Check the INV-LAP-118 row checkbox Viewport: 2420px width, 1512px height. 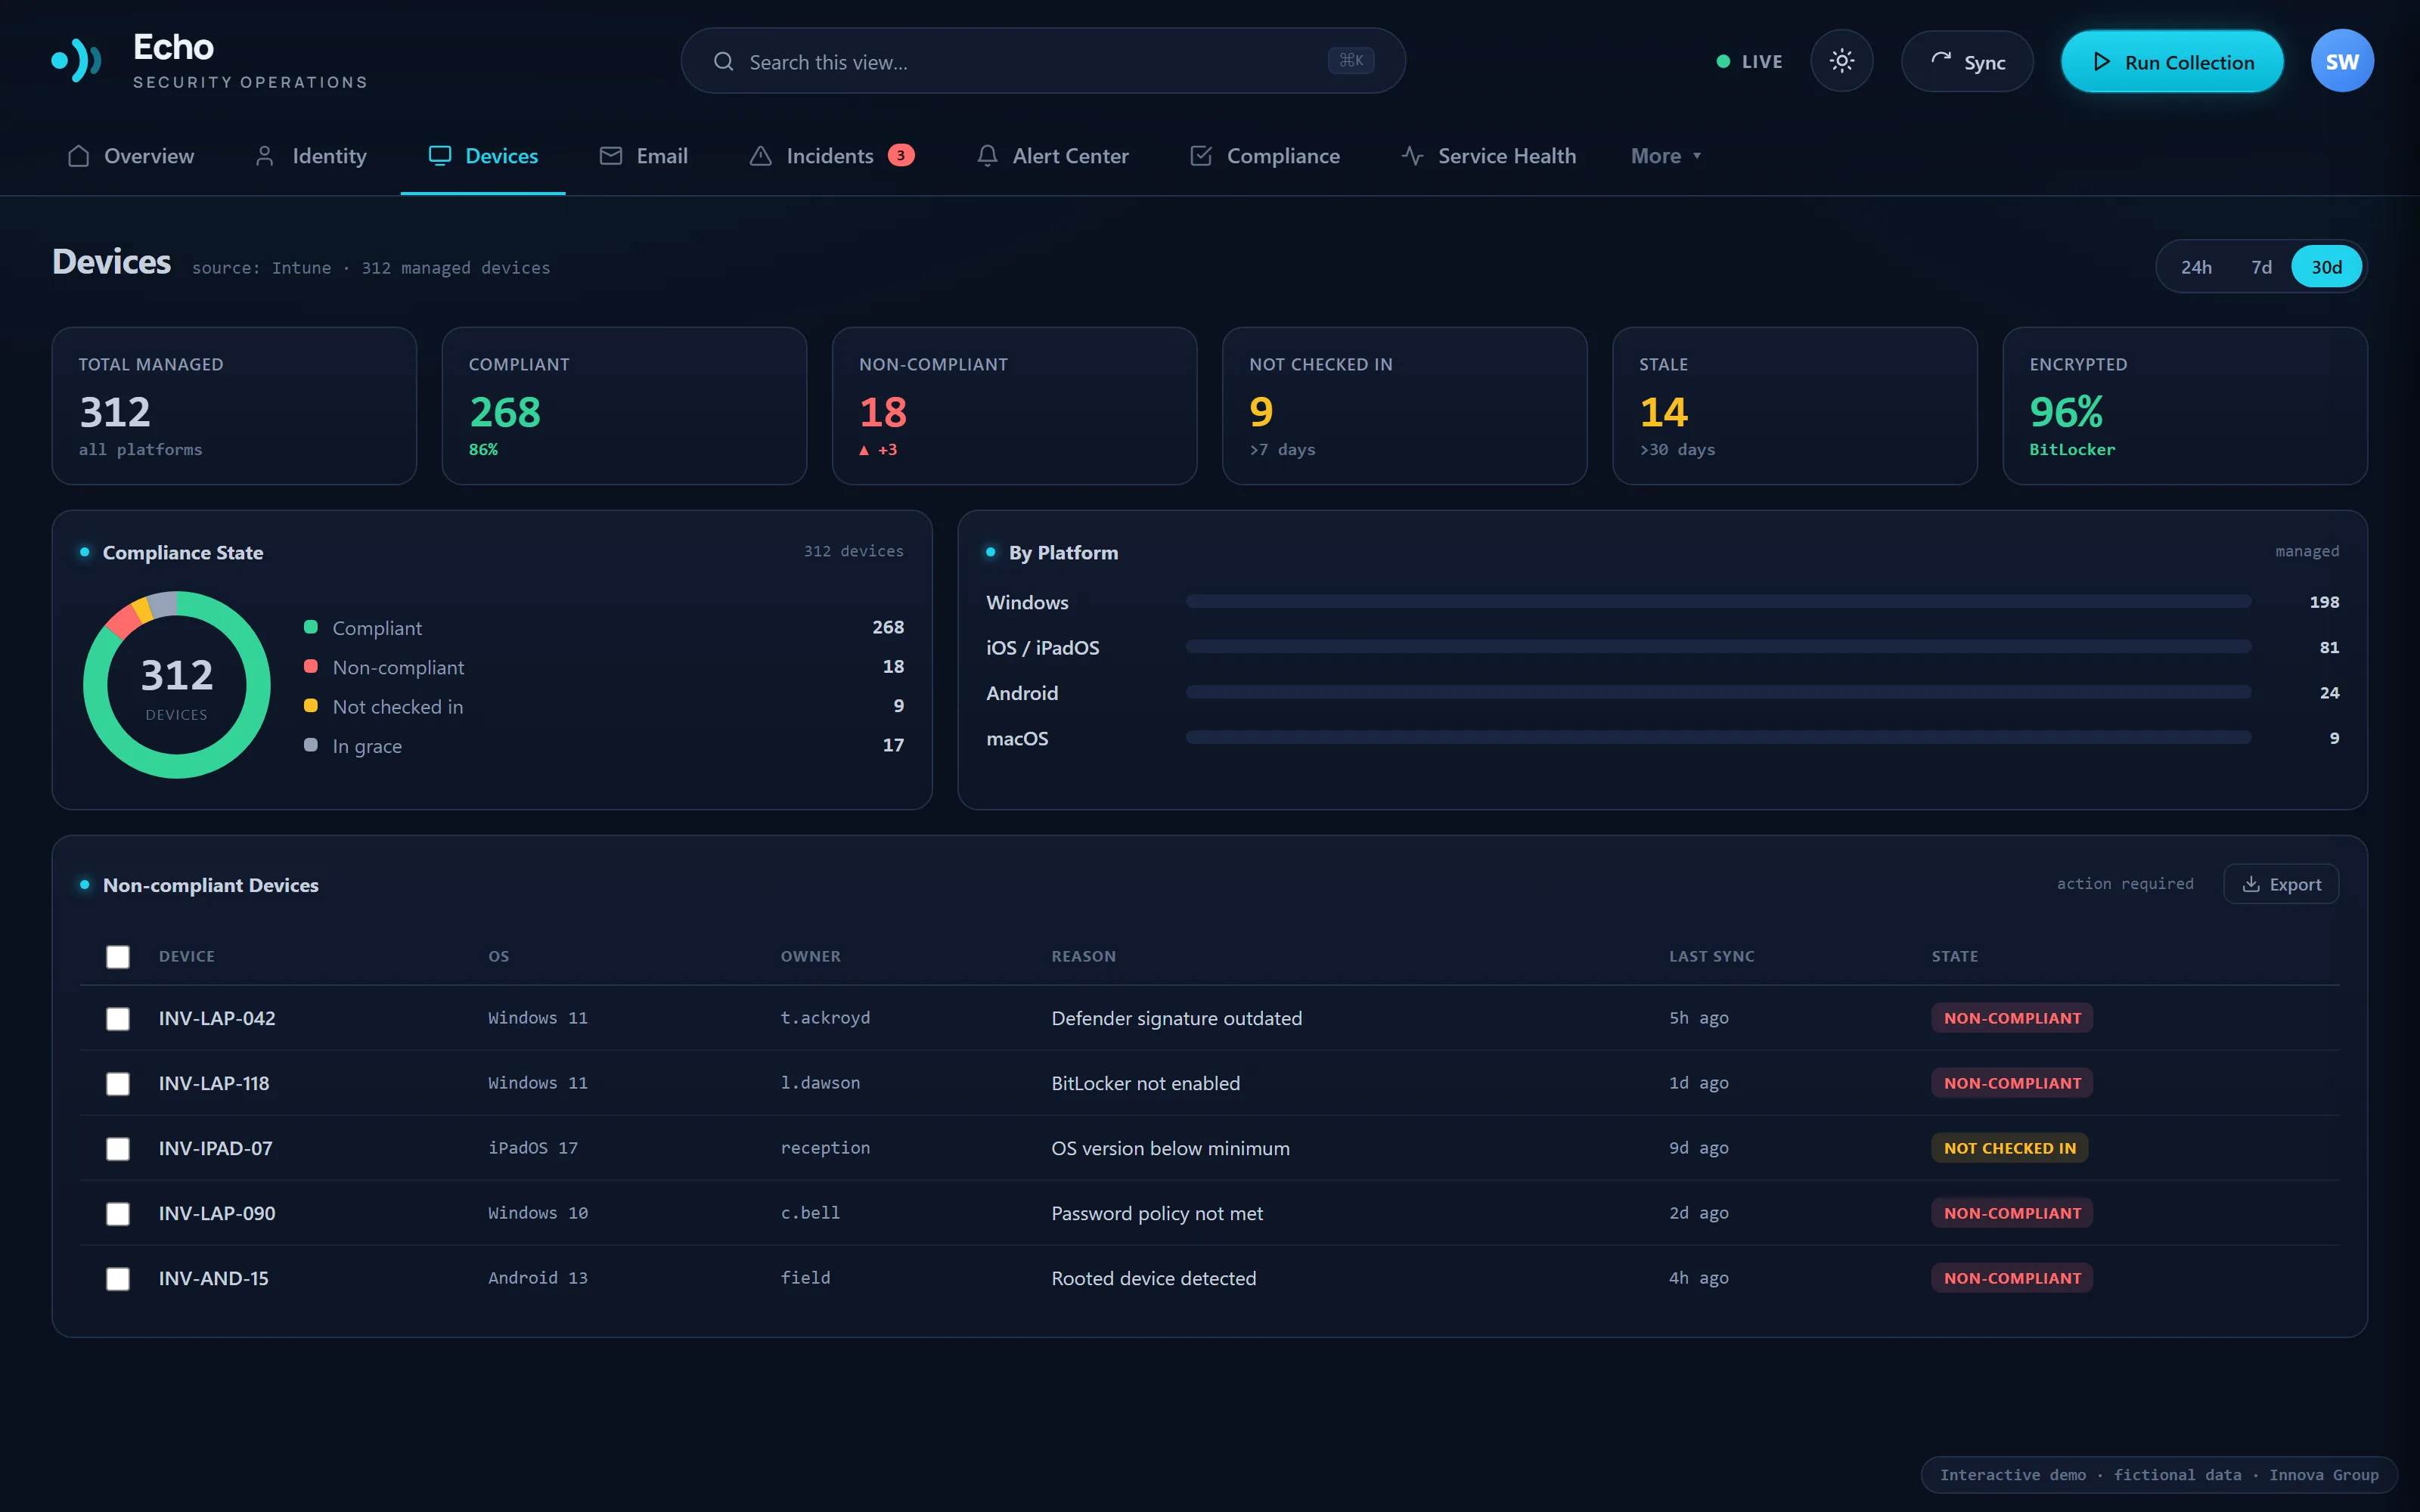[x=118, y=1083]
